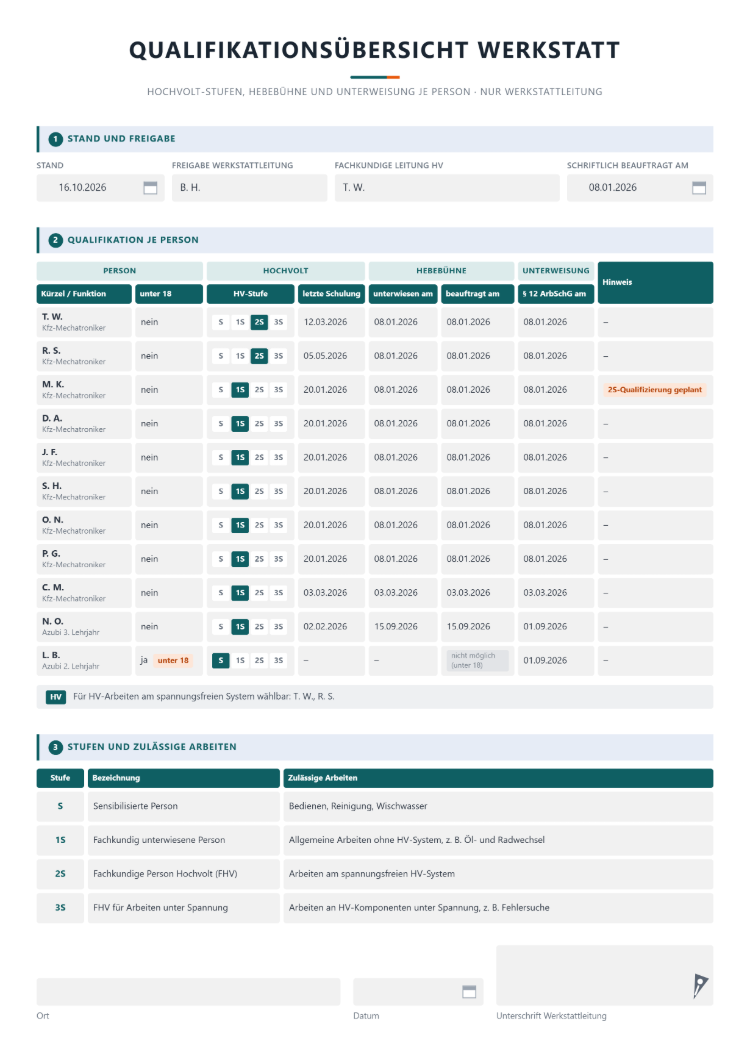750x1060 pixels.
Task: Select HV-Stufe 2S for M. K.
Action: pyautogui.click(x=259, y=390)
